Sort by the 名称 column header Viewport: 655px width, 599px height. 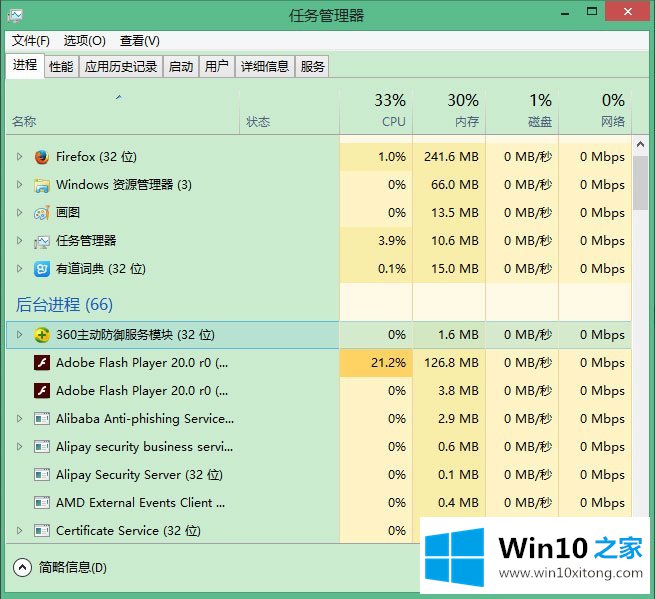[x=122, y=112]
